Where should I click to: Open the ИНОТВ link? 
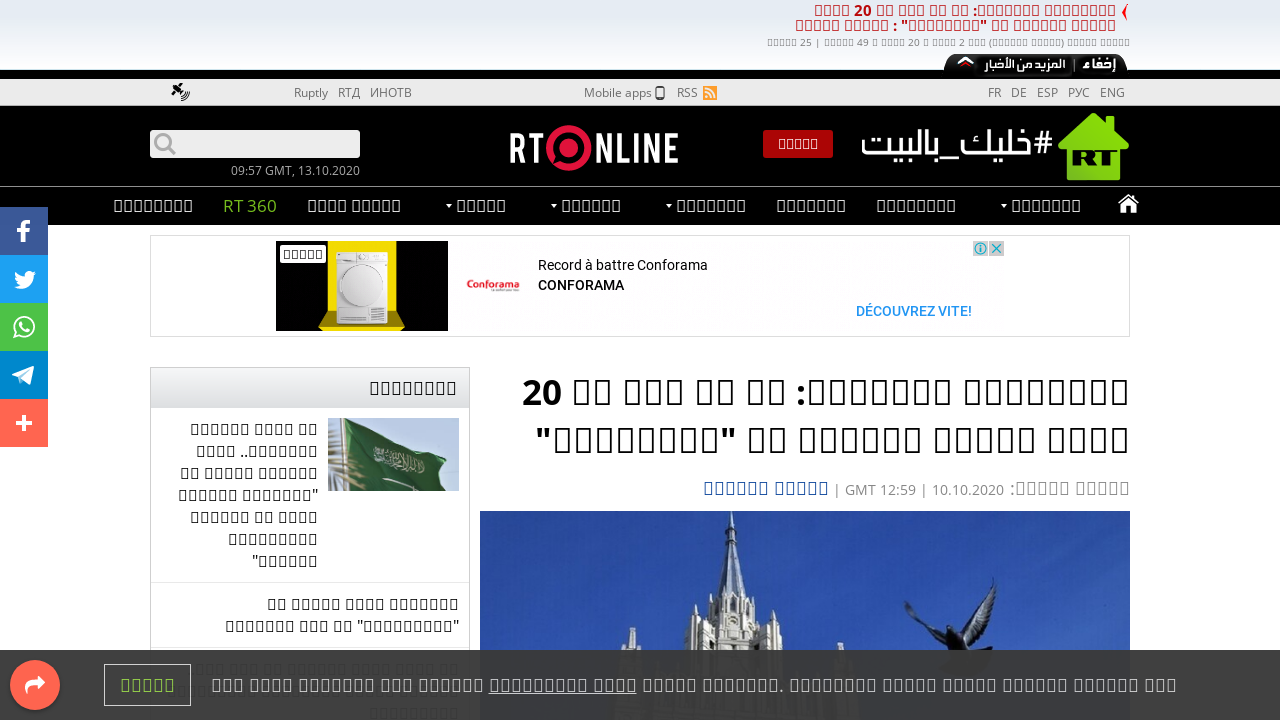point(391,93)
